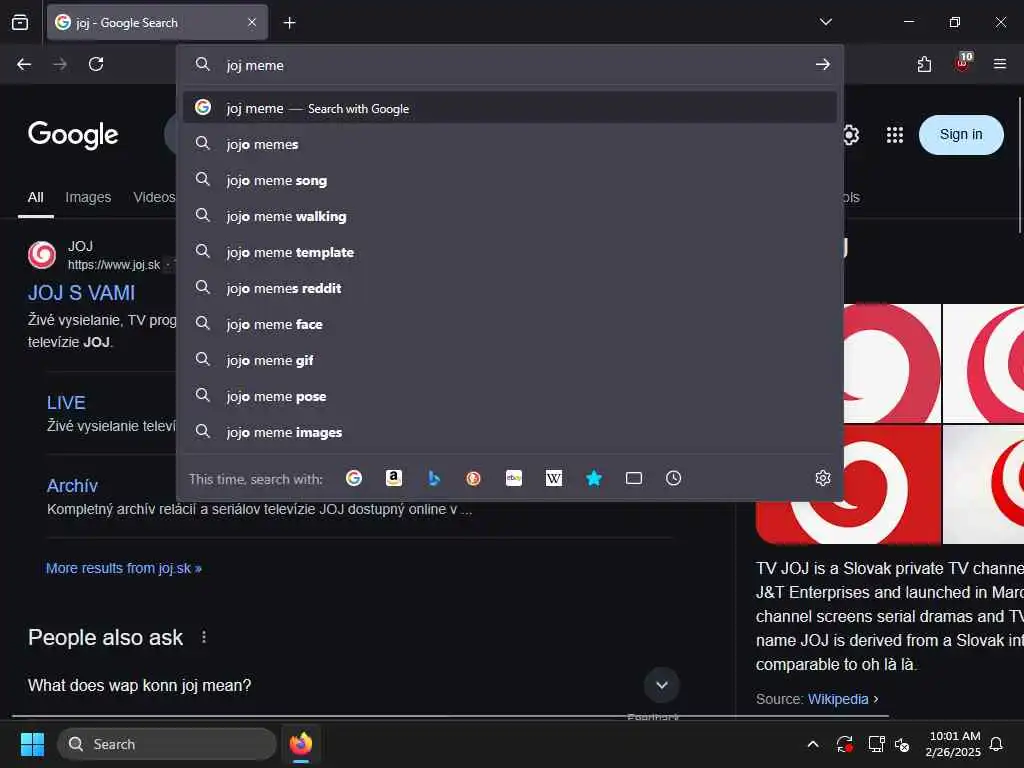Viewport: 1024px width, 768px height.
Task: Choose the 'jojo meme images' suggestion
Action: [509, 432]
